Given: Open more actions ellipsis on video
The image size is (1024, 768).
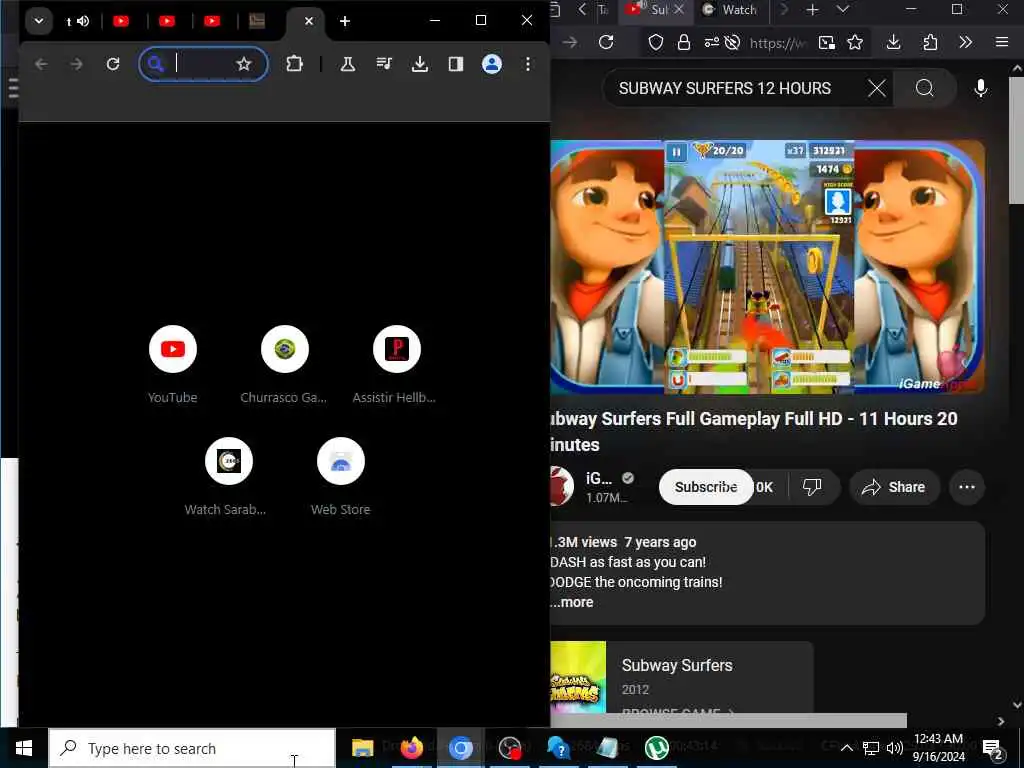Looking at the screenshot, I should (x=967, y=487).
